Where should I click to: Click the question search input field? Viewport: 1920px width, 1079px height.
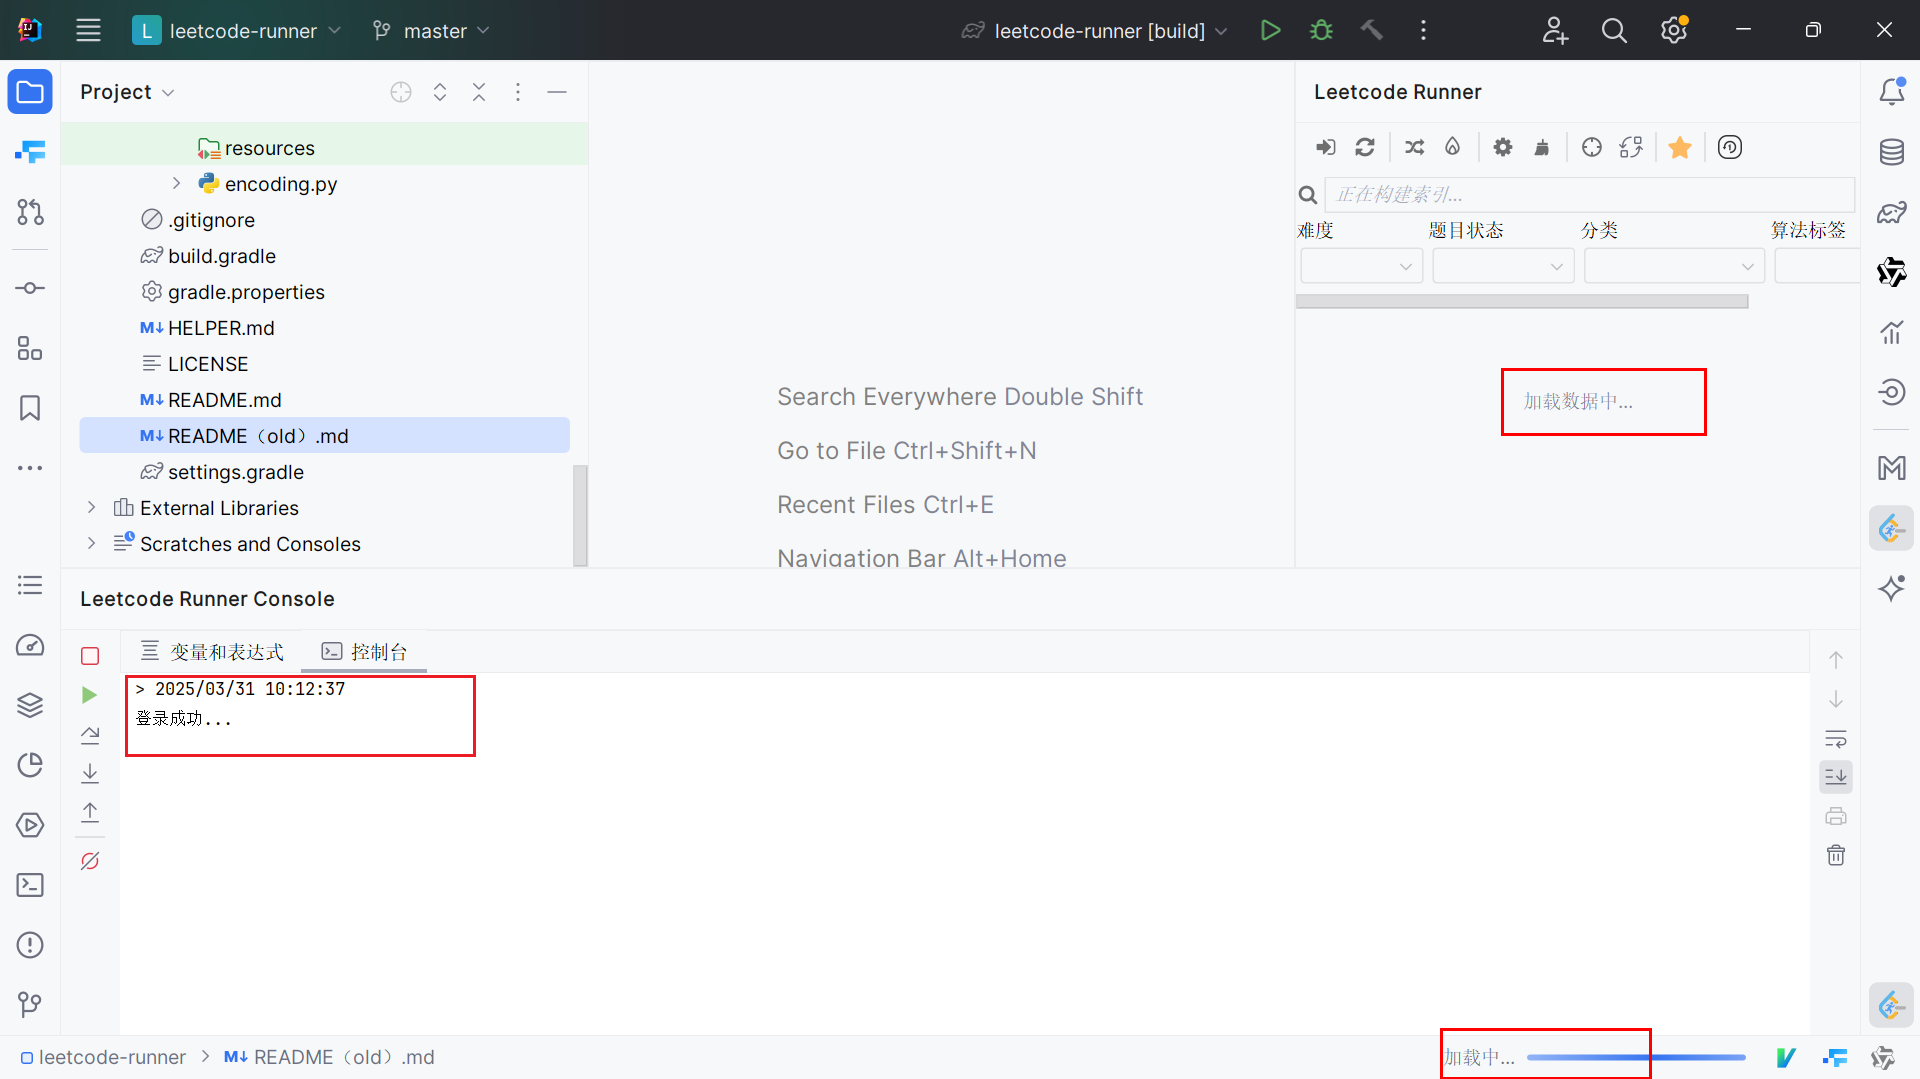[1588, 194]
